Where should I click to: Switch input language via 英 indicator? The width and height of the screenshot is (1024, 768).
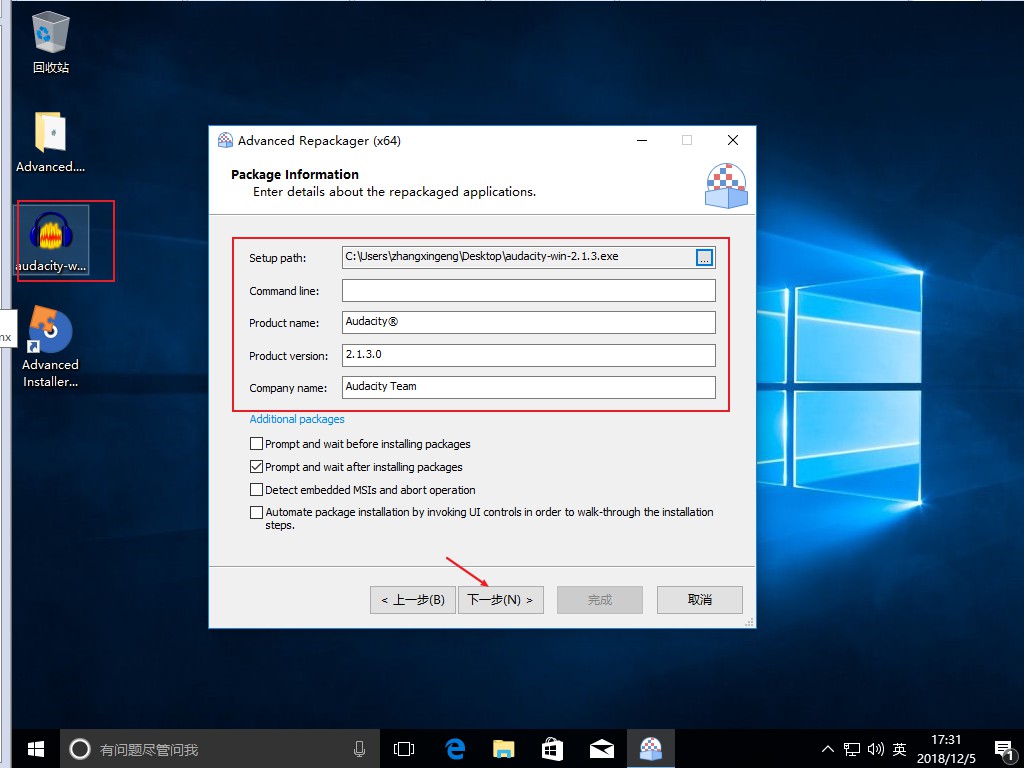pyautogui.click(x=900, y=749)
